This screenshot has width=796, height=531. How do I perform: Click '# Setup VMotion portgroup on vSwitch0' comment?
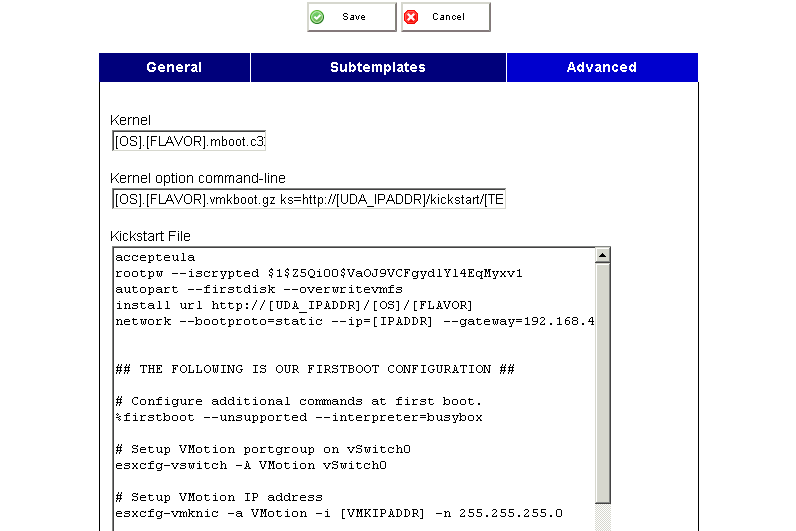pos(263,449)
